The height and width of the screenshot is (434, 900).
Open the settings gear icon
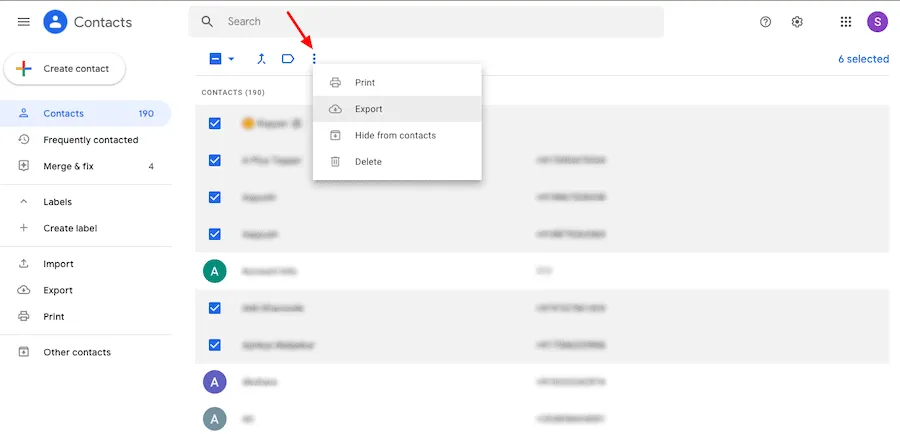(x=797, y=22)
